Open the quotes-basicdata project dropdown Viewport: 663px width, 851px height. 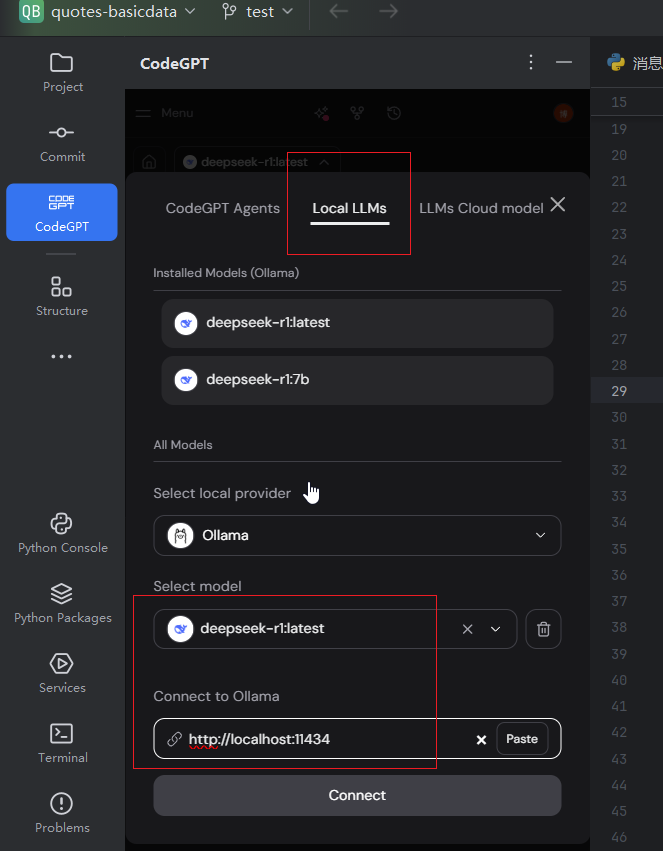click(110, 12)
